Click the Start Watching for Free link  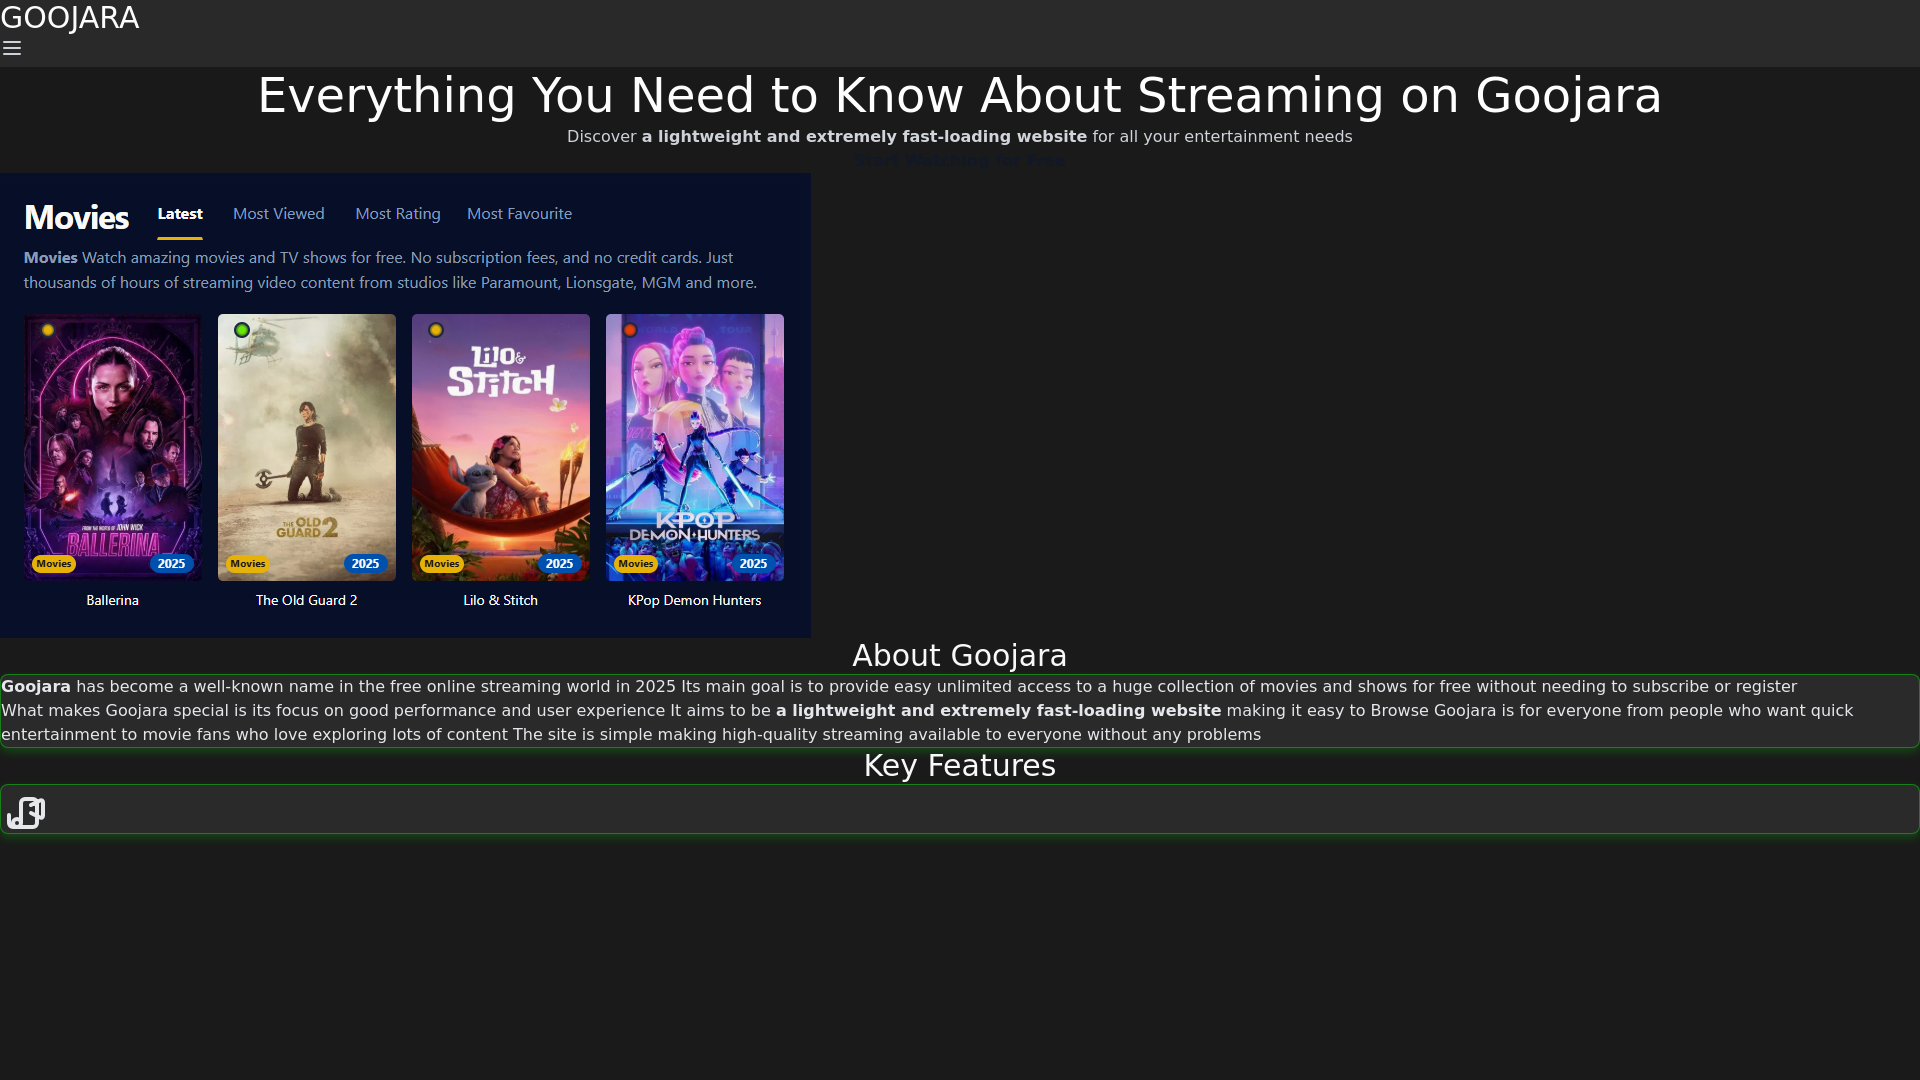tap(960, 160)
